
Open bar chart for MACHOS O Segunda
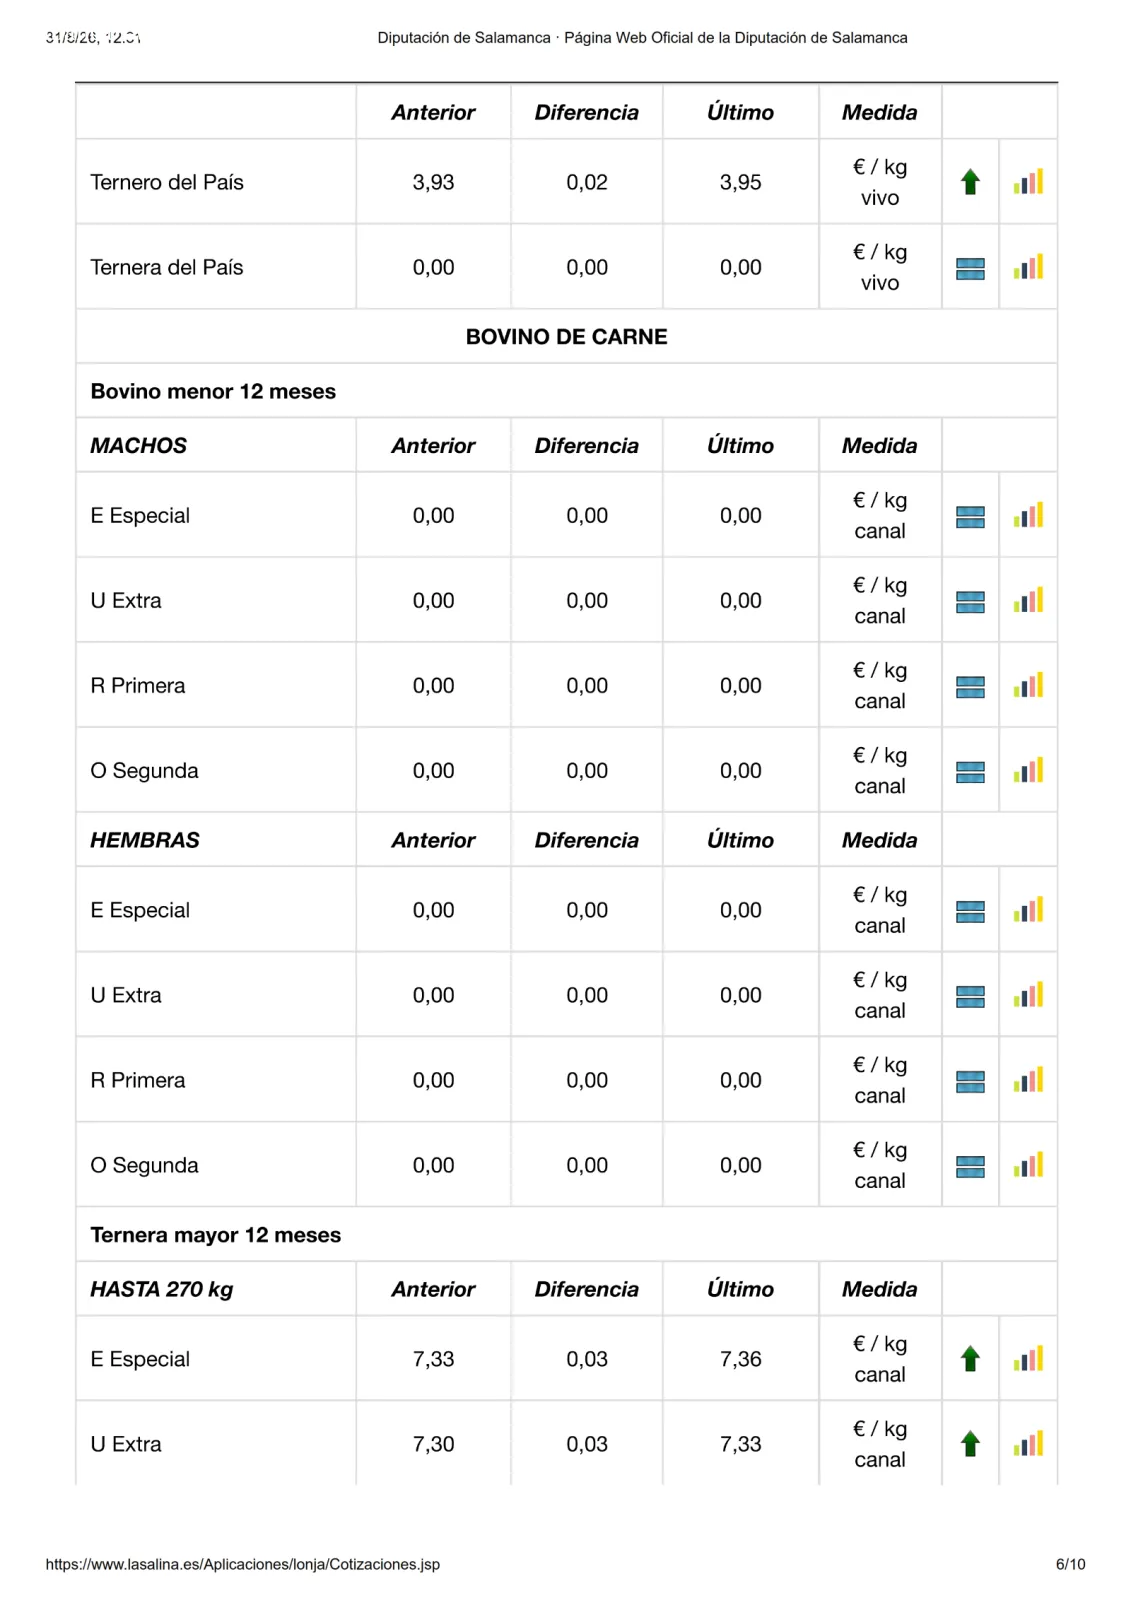coord(1028,769)
